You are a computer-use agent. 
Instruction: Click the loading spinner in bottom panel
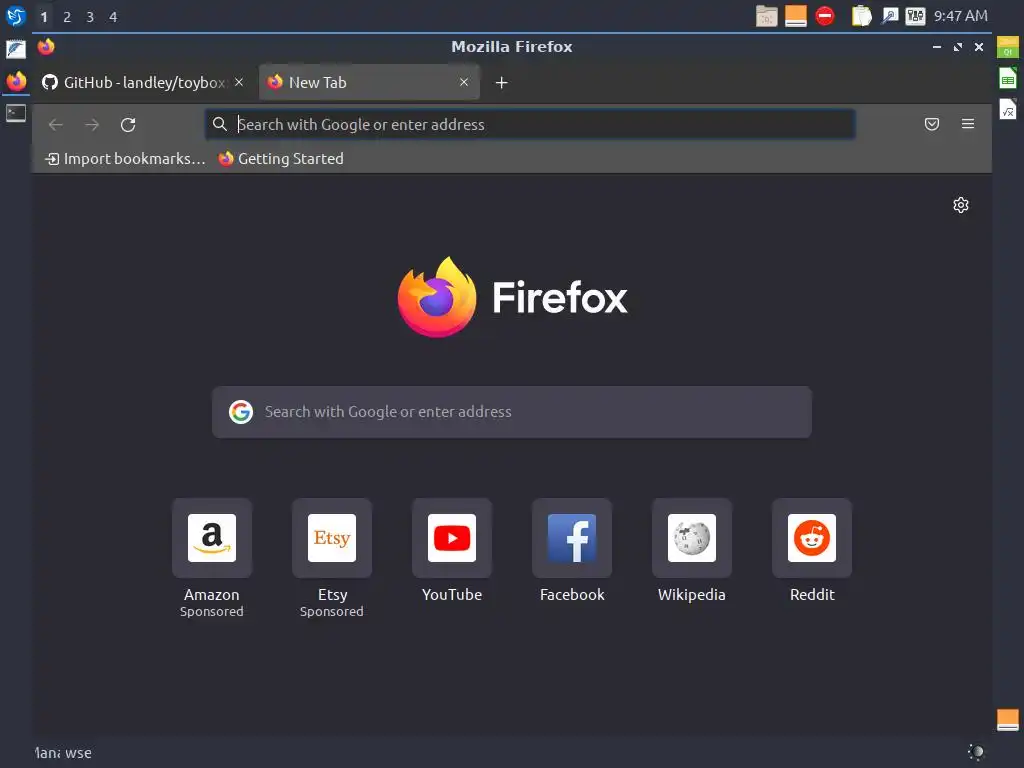976,752
